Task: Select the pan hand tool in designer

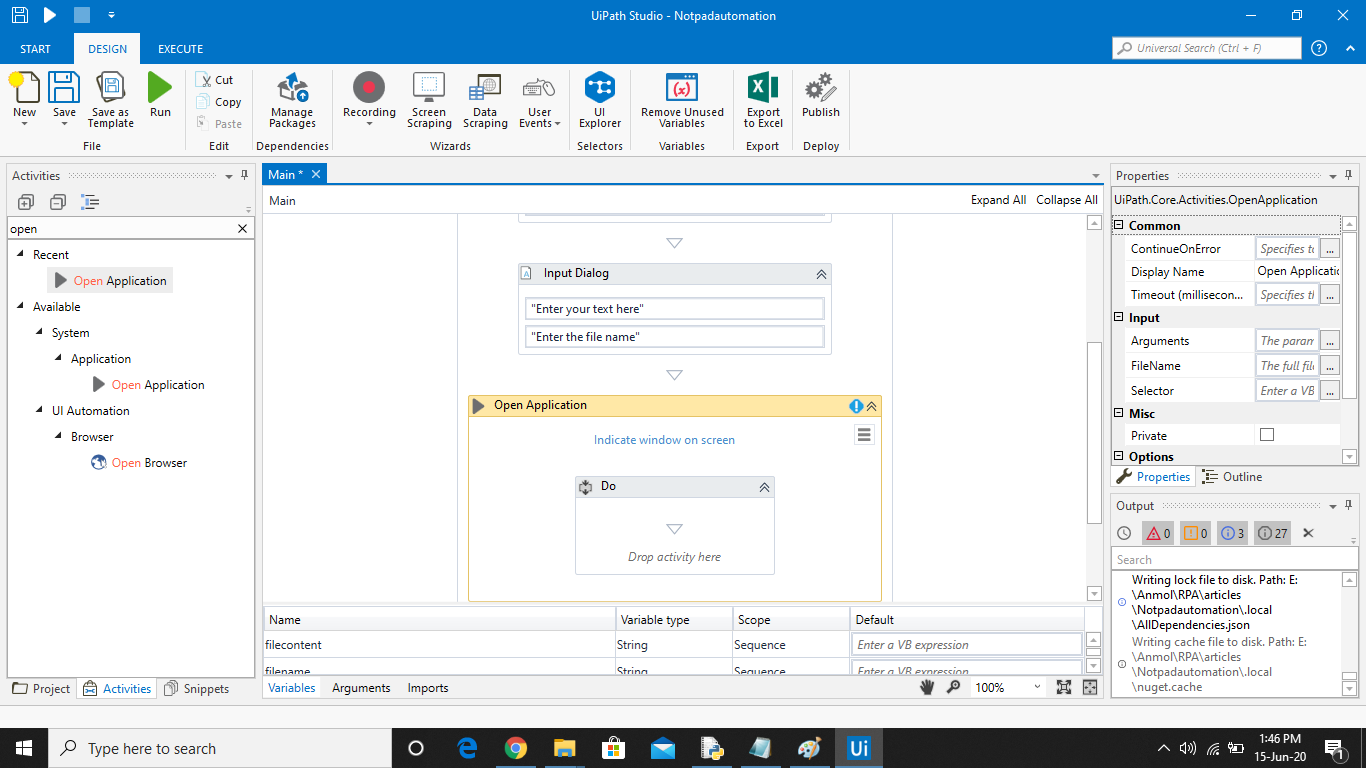Action: point(927,687)
